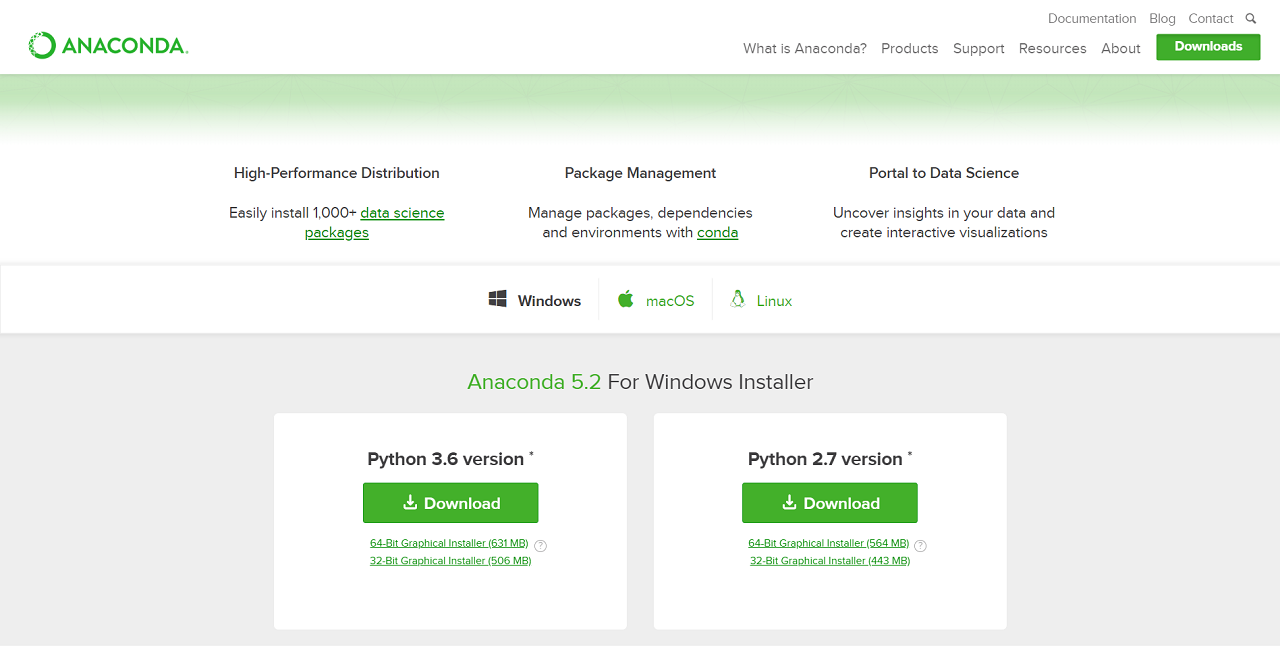Switch to the macOS tab
Image resolution: width=1280 pixels, height=646 pixels.
(x=656, y=300)
